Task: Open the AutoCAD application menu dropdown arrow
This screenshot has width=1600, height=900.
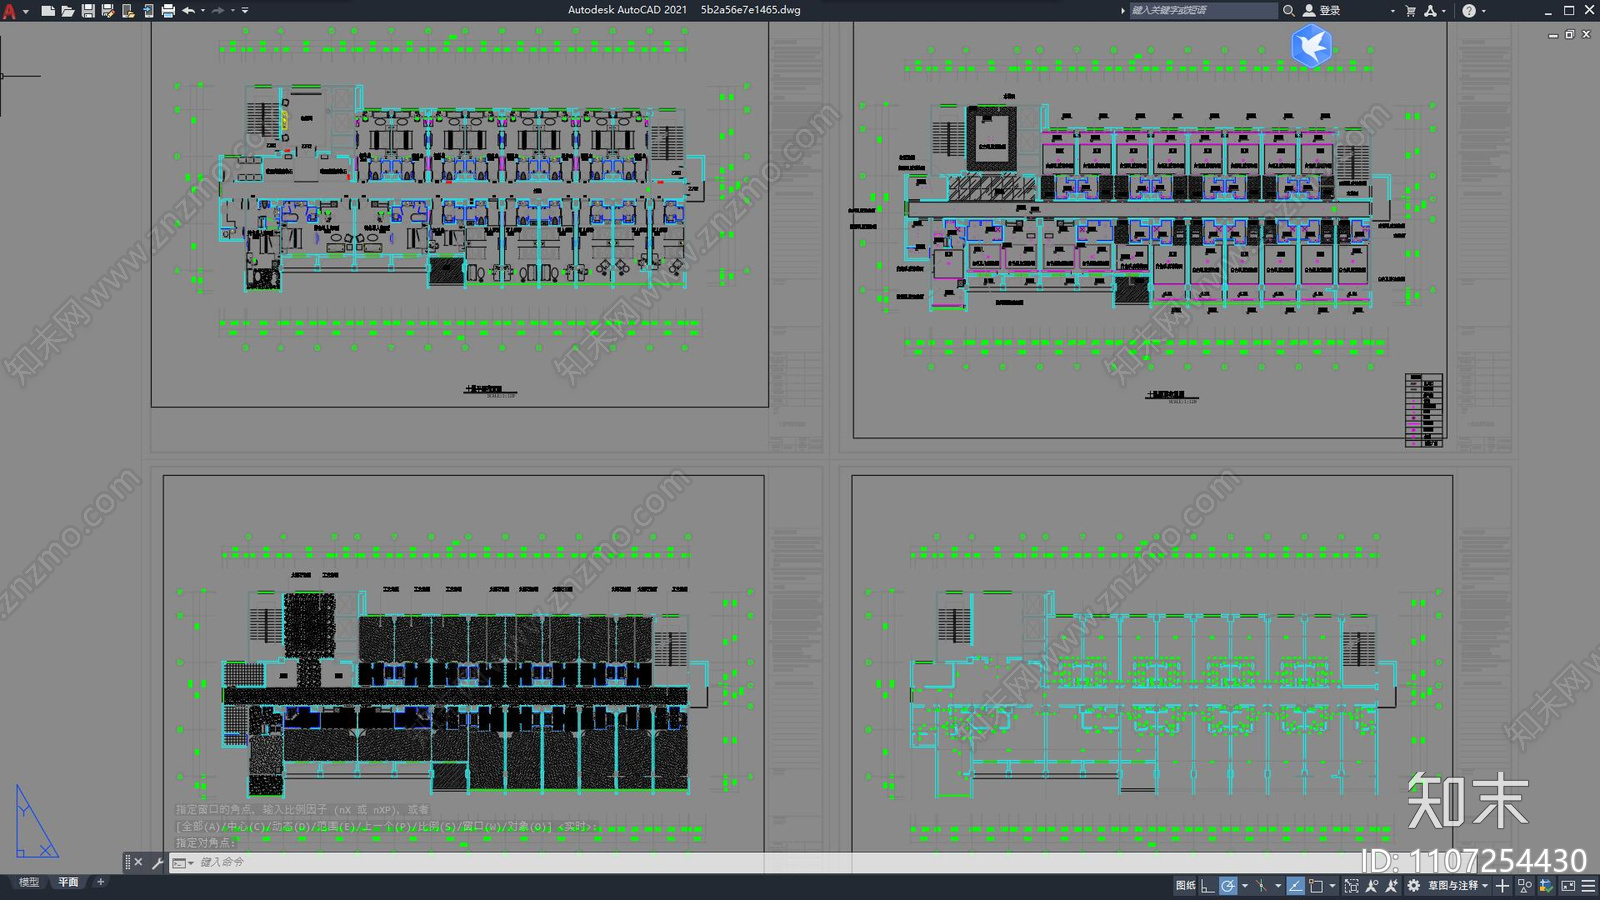Action: (25, 11)
